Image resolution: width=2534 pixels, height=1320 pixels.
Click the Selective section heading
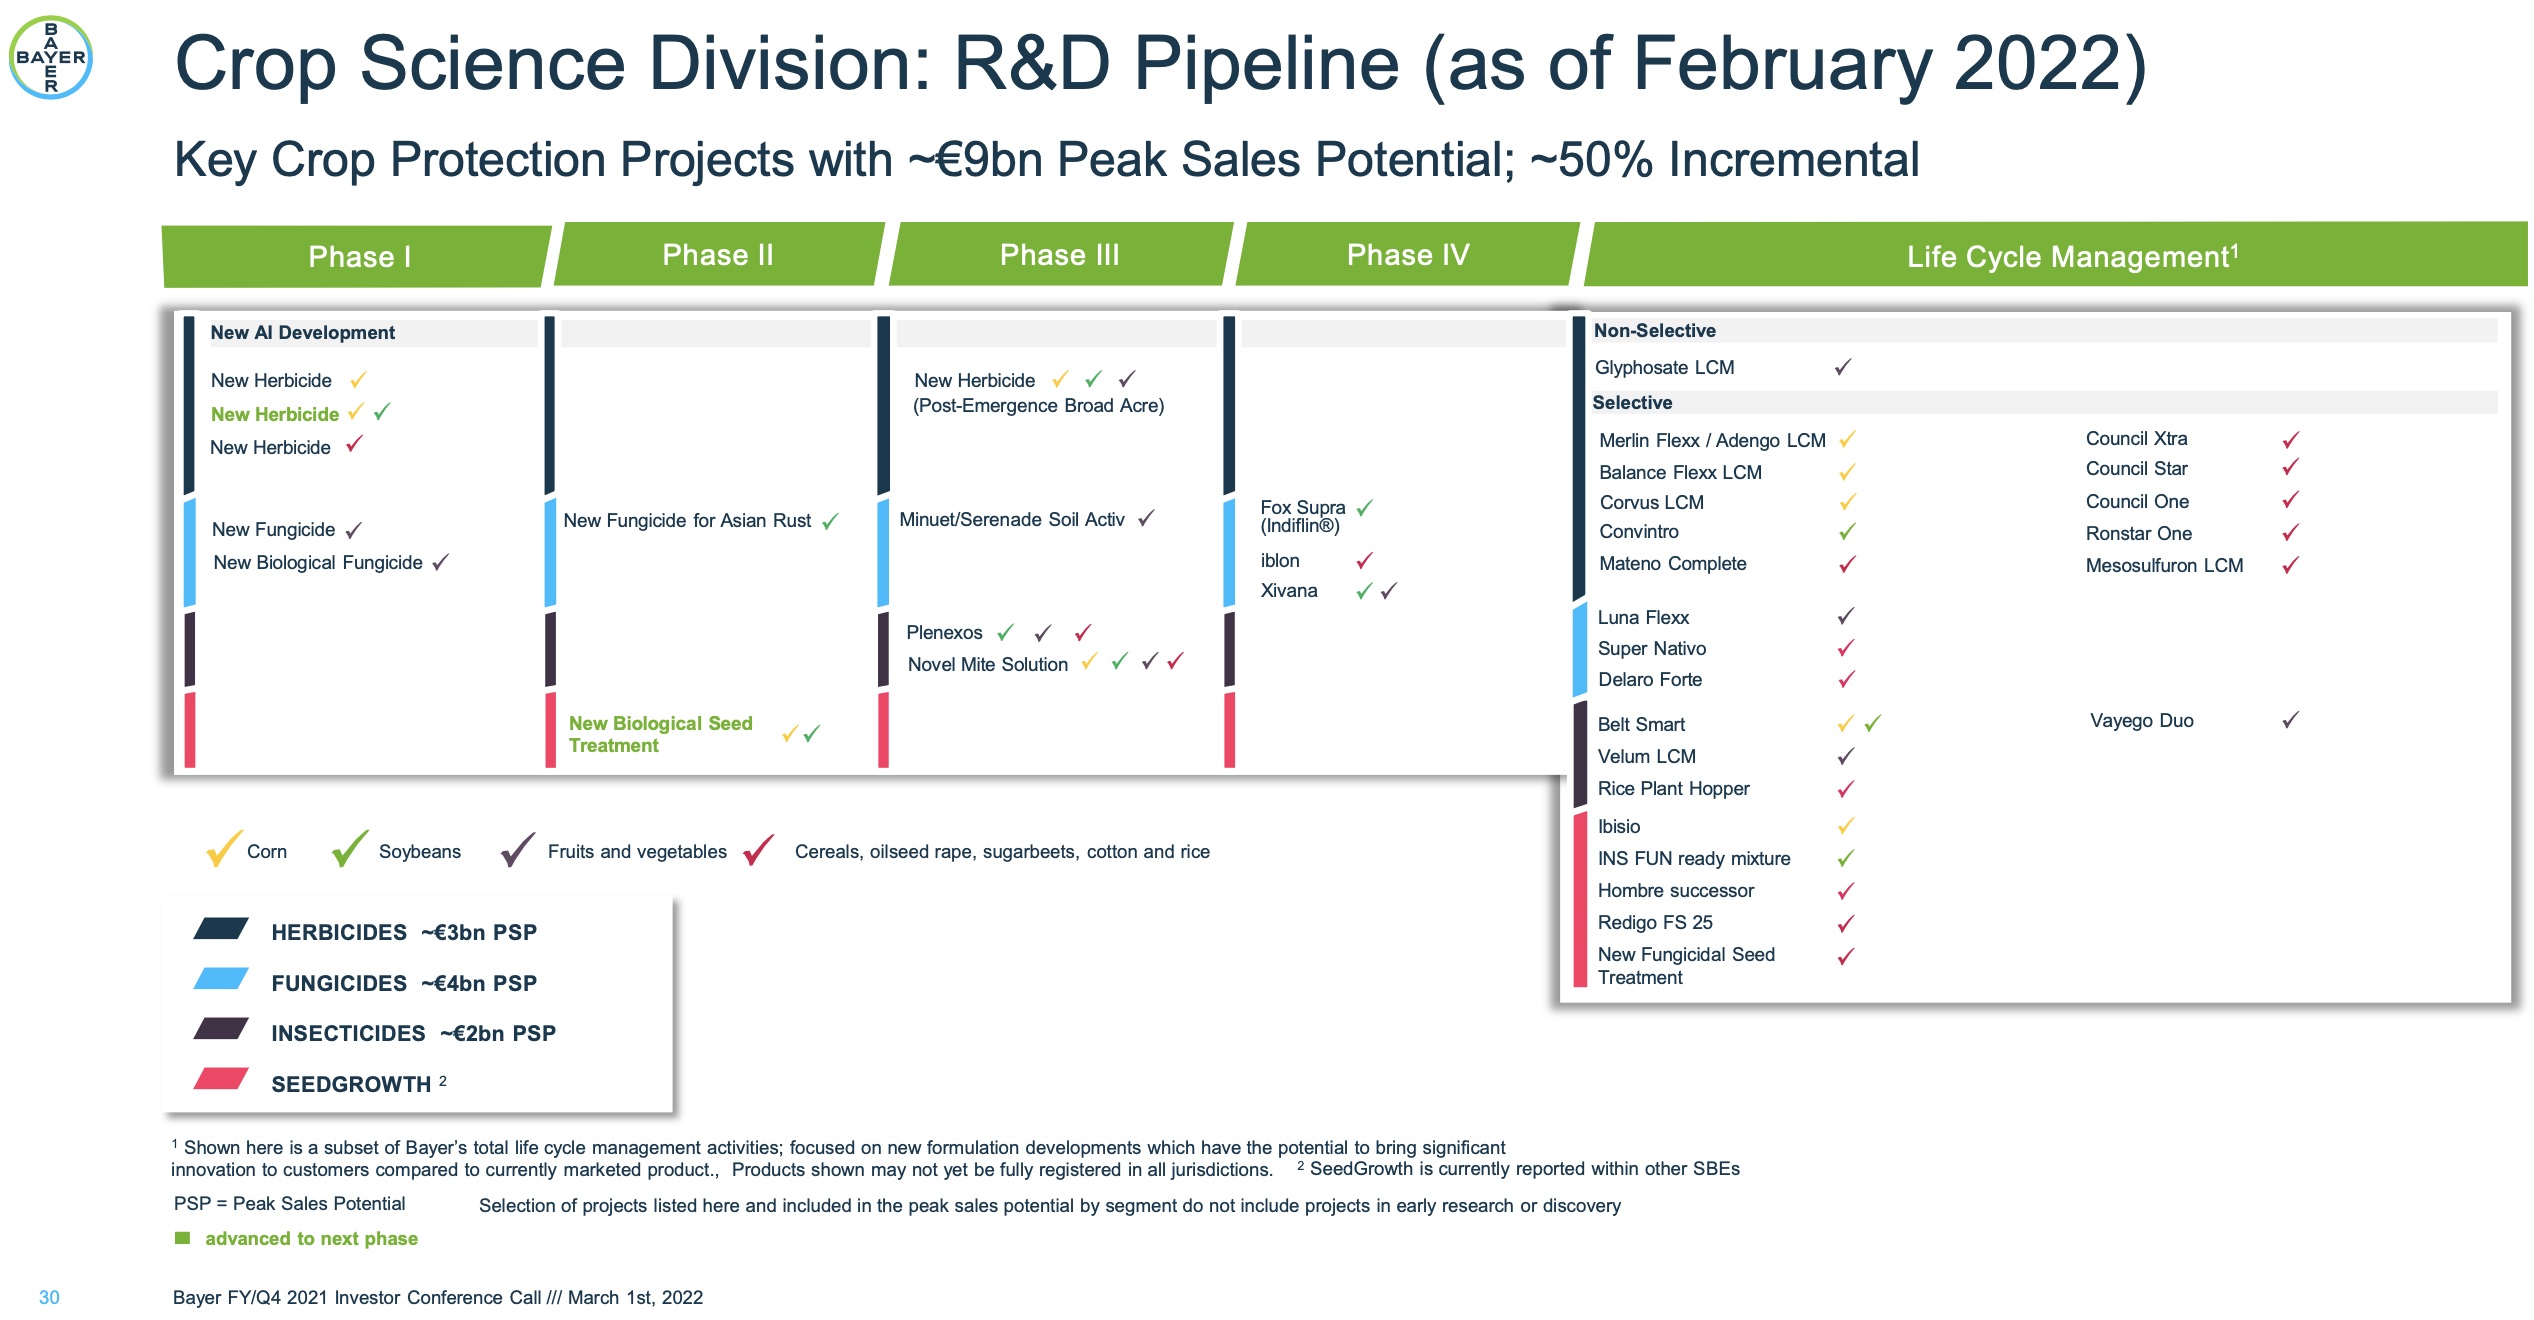click(x=1632, y=402)
